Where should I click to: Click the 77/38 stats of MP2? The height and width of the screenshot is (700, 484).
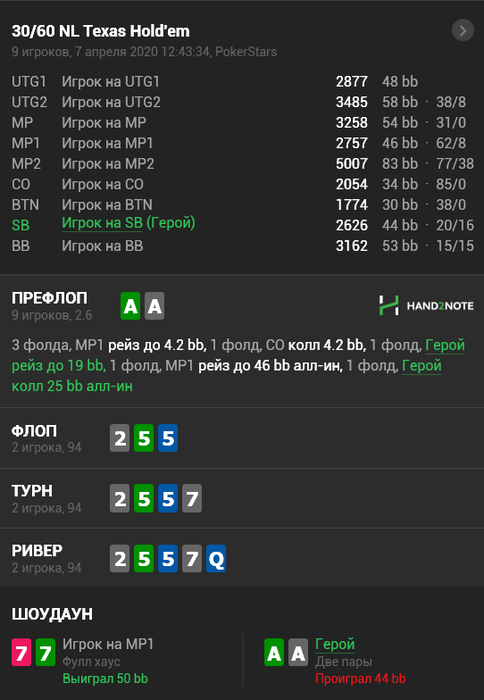point(455,164)
